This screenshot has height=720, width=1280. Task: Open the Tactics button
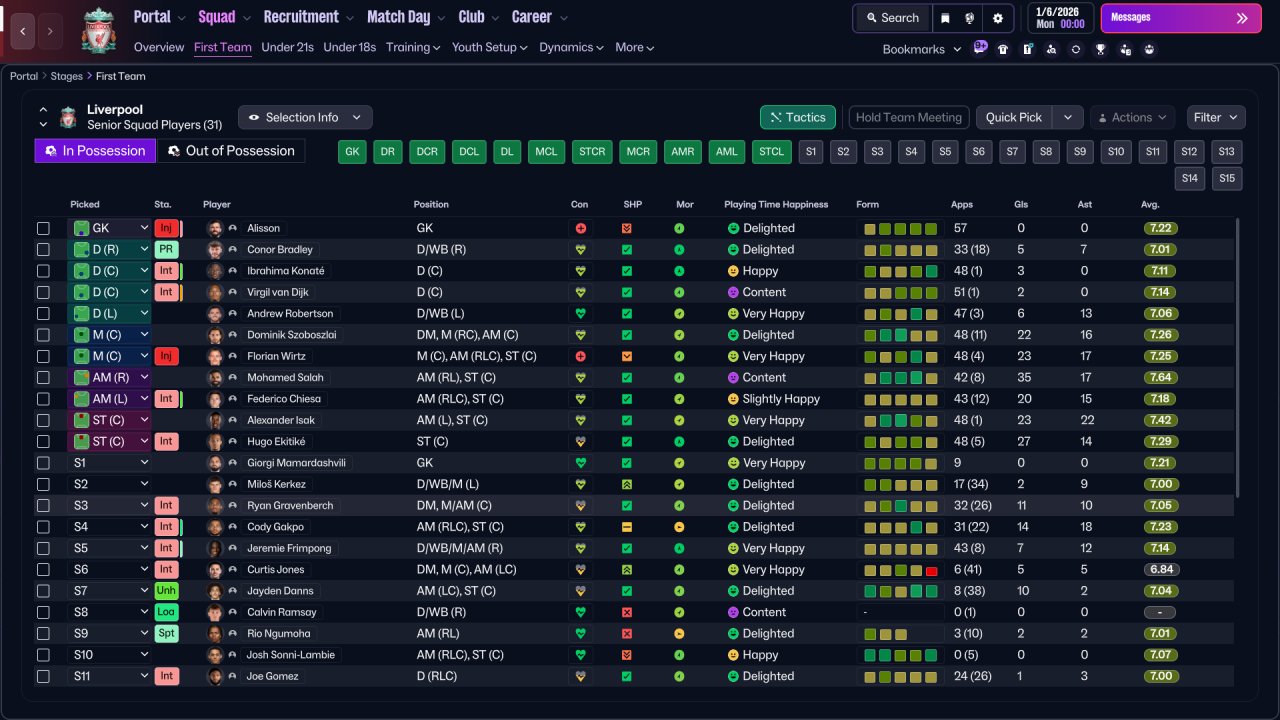(x=798, y=117)
